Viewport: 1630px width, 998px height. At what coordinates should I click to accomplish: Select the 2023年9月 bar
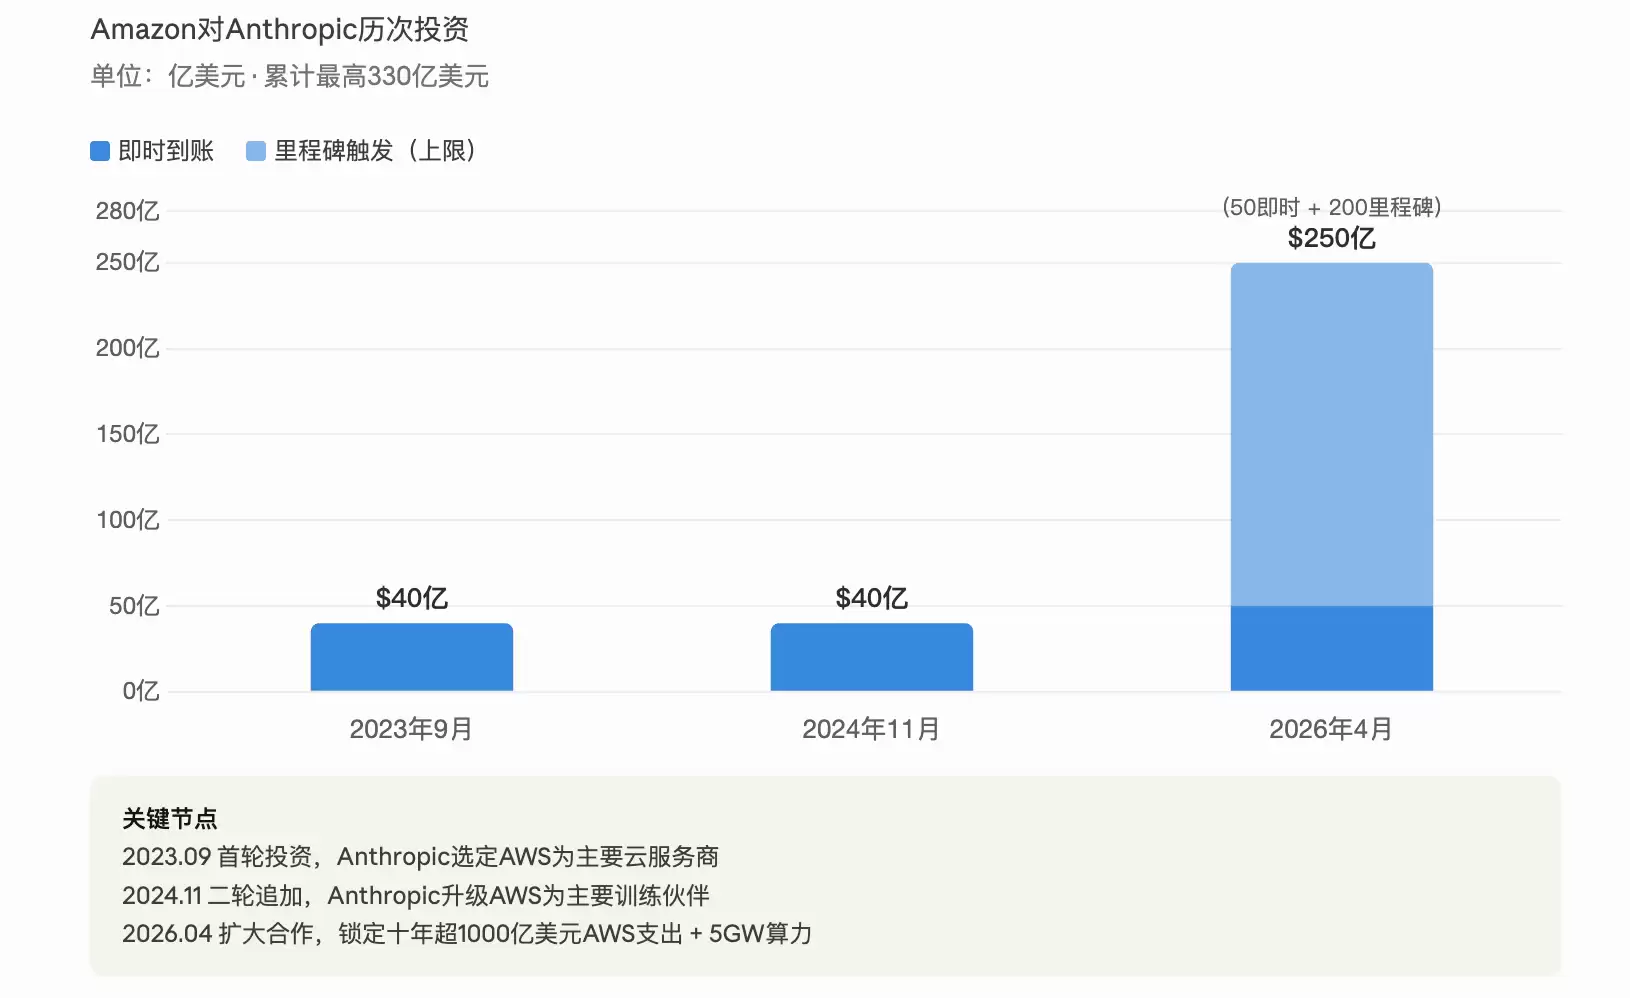(x=411, y=657)
